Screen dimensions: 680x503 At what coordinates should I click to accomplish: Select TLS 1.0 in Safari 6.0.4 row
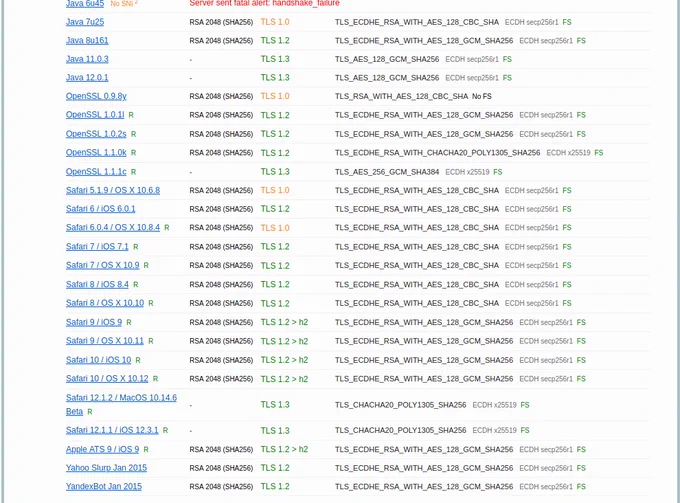click(275, 228)
